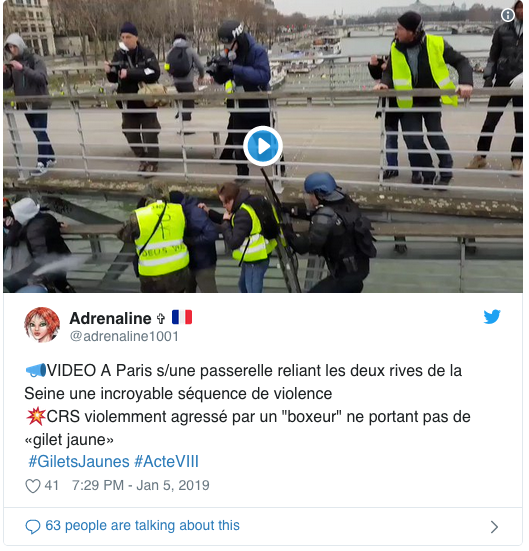Open the #GiletsJaunes hashtag
The width and height of the screenshot is (529, 551).
(x=79, y=461)
